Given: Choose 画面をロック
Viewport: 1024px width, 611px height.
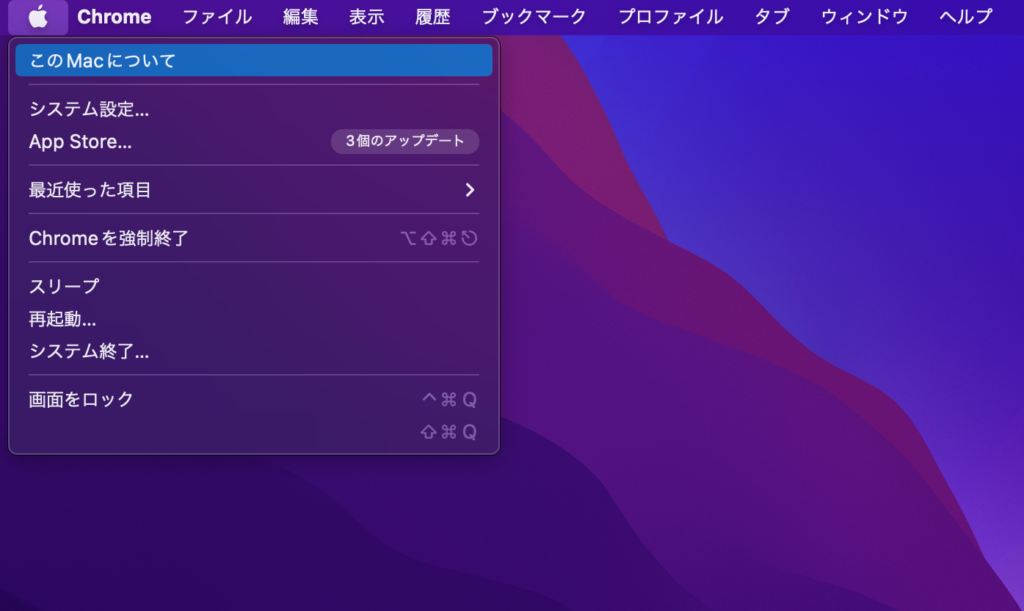Looking at the screenshot, I should (254, 400).
